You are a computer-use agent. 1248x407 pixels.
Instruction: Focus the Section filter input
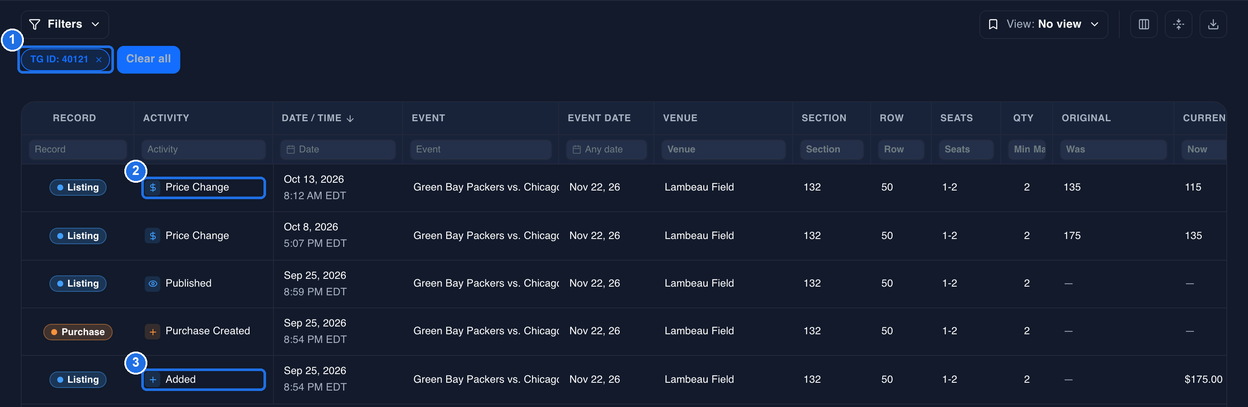coord(832,149)
